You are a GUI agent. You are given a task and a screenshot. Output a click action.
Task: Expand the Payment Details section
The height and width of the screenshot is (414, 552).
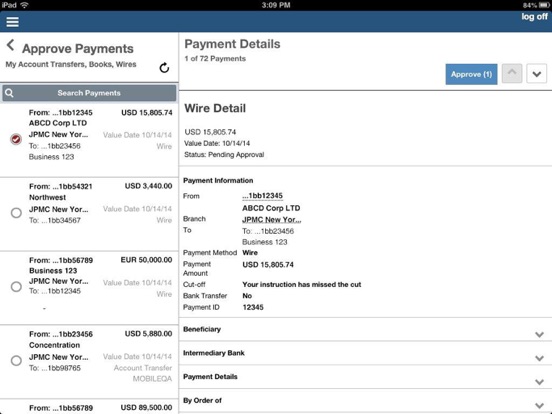coord(365,377)
